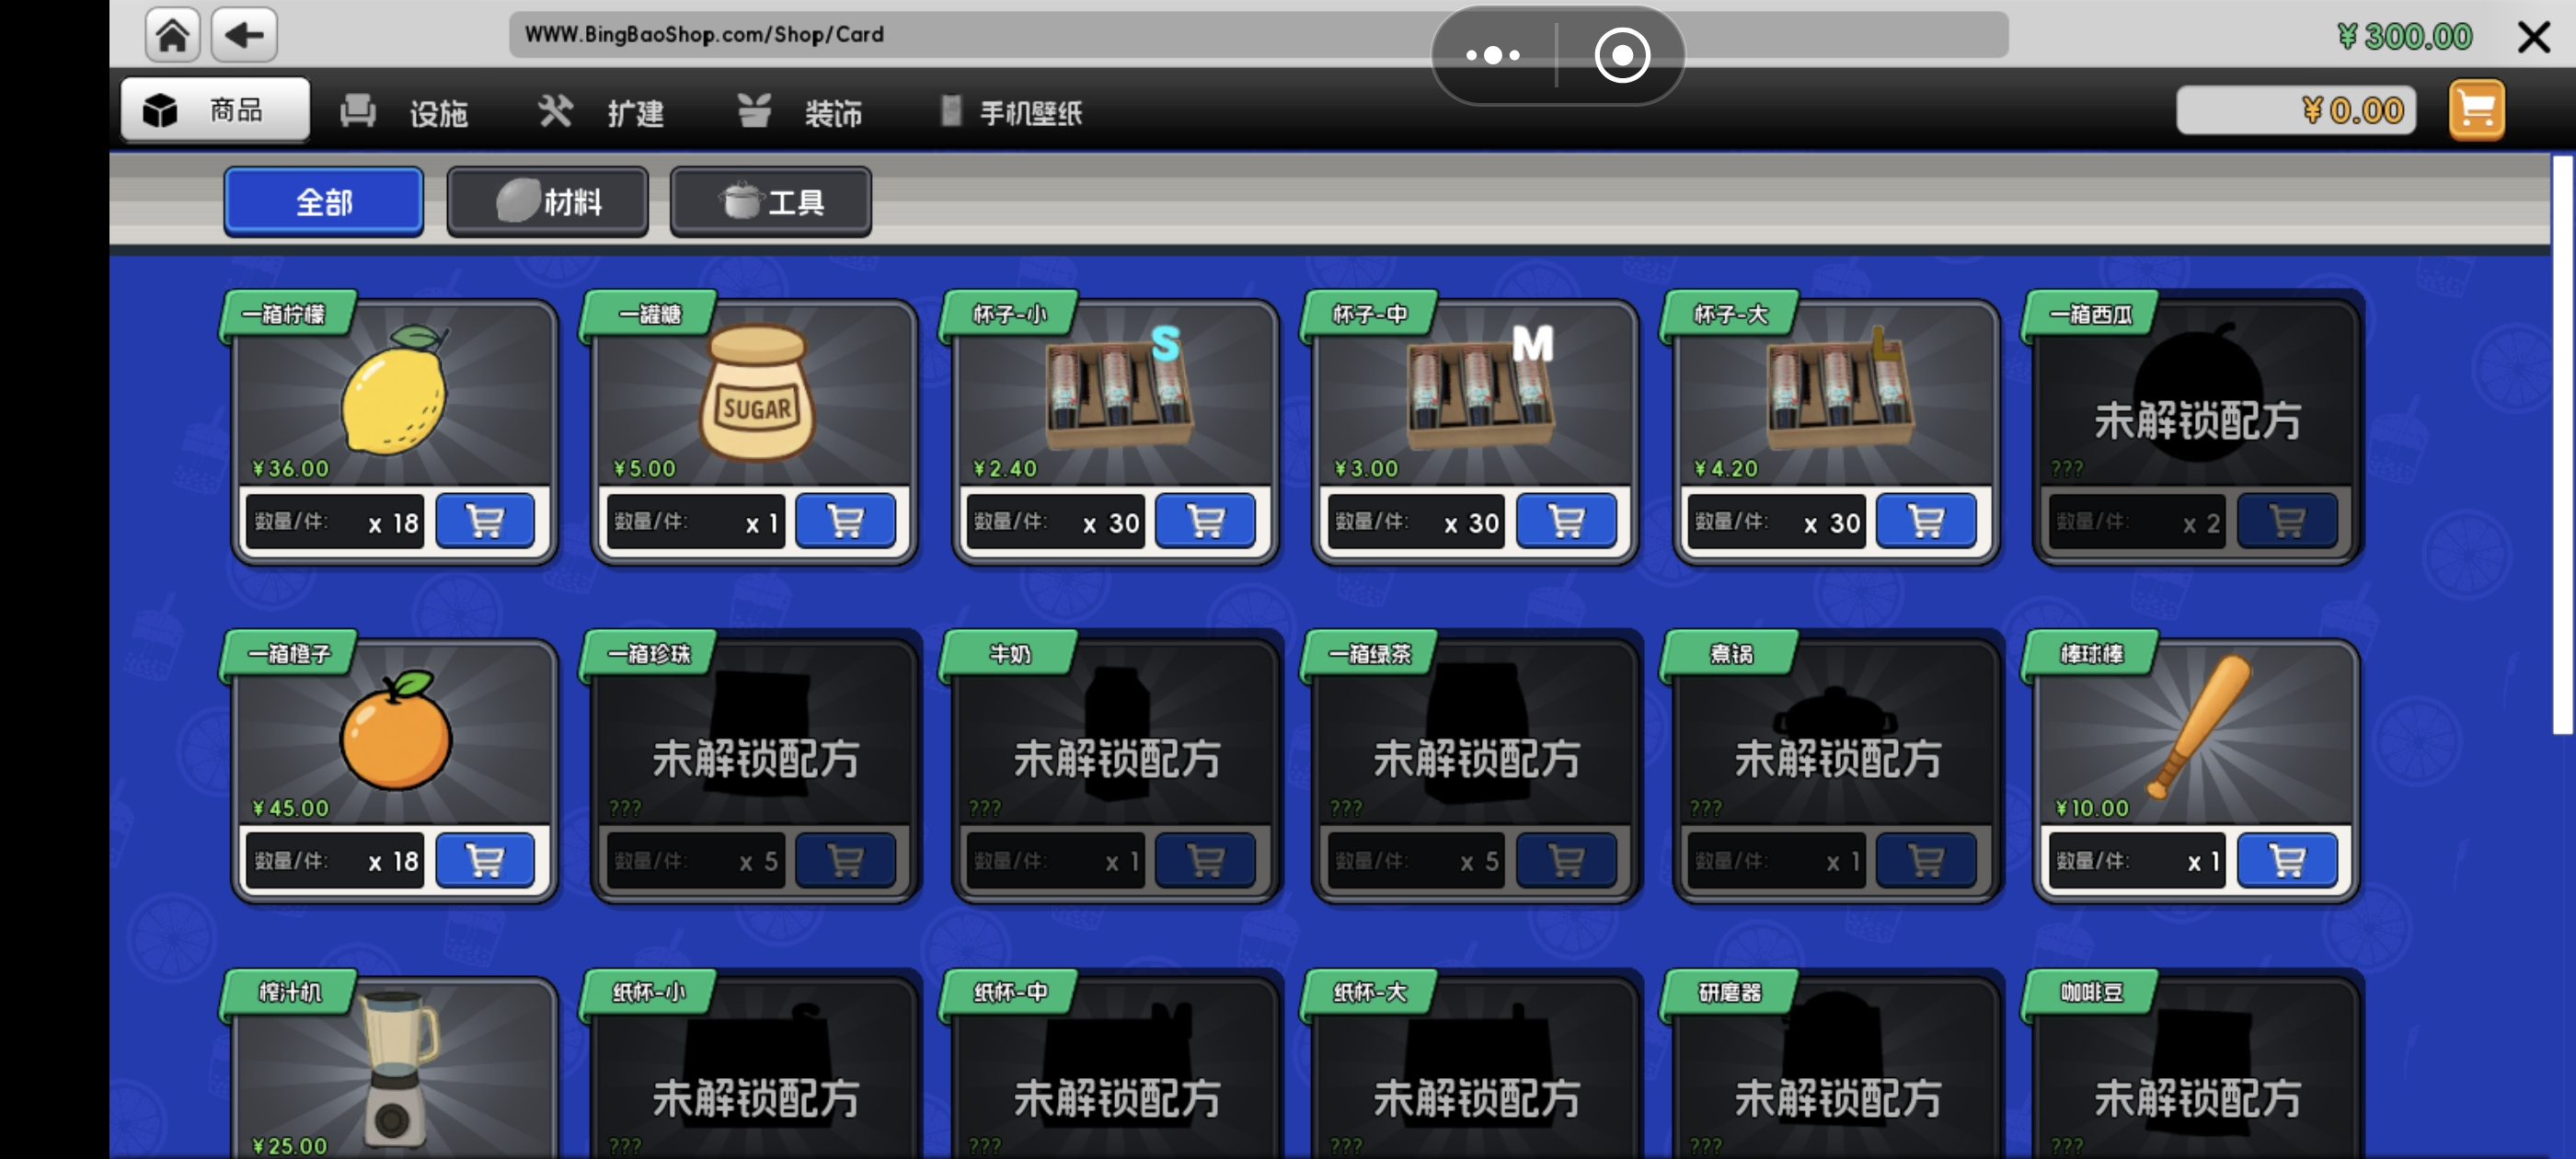The width and height of the screenshot is (2576, 1159).
Task: Click the ¥10.00 baseball bat price
Action: [x=2092, y=808]
